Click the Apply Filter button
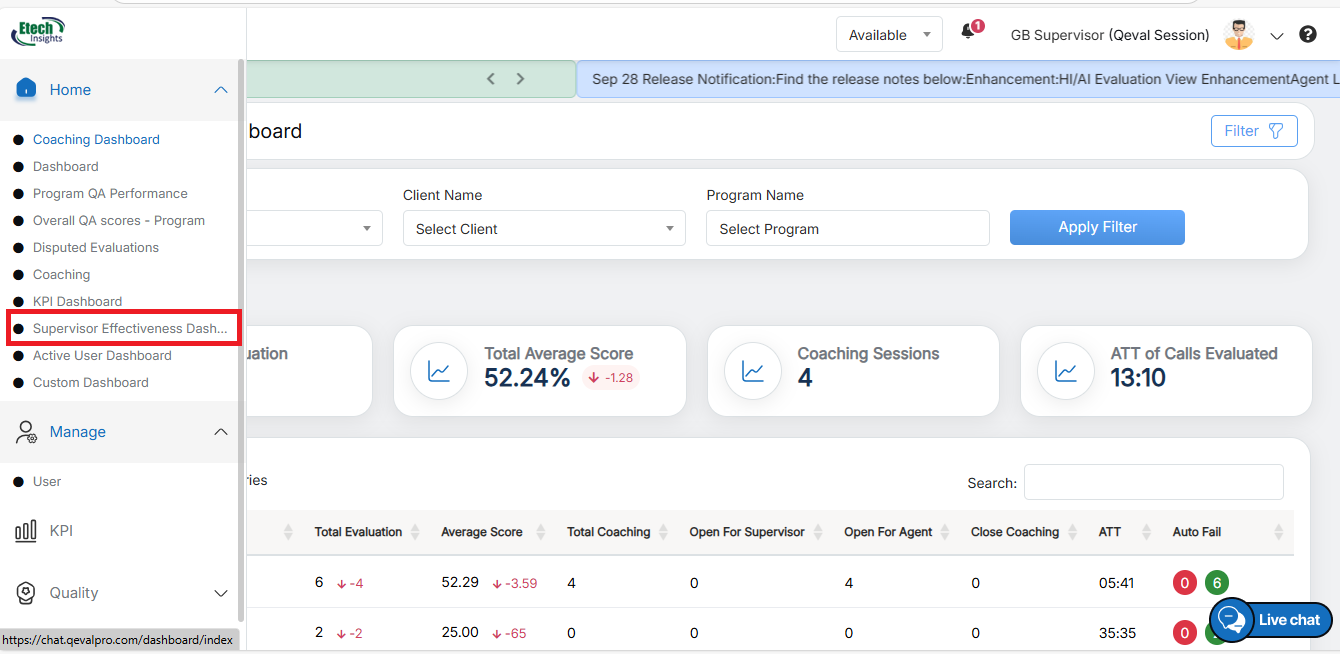This screenshot has width=1340, height=654. (1097, 227)
